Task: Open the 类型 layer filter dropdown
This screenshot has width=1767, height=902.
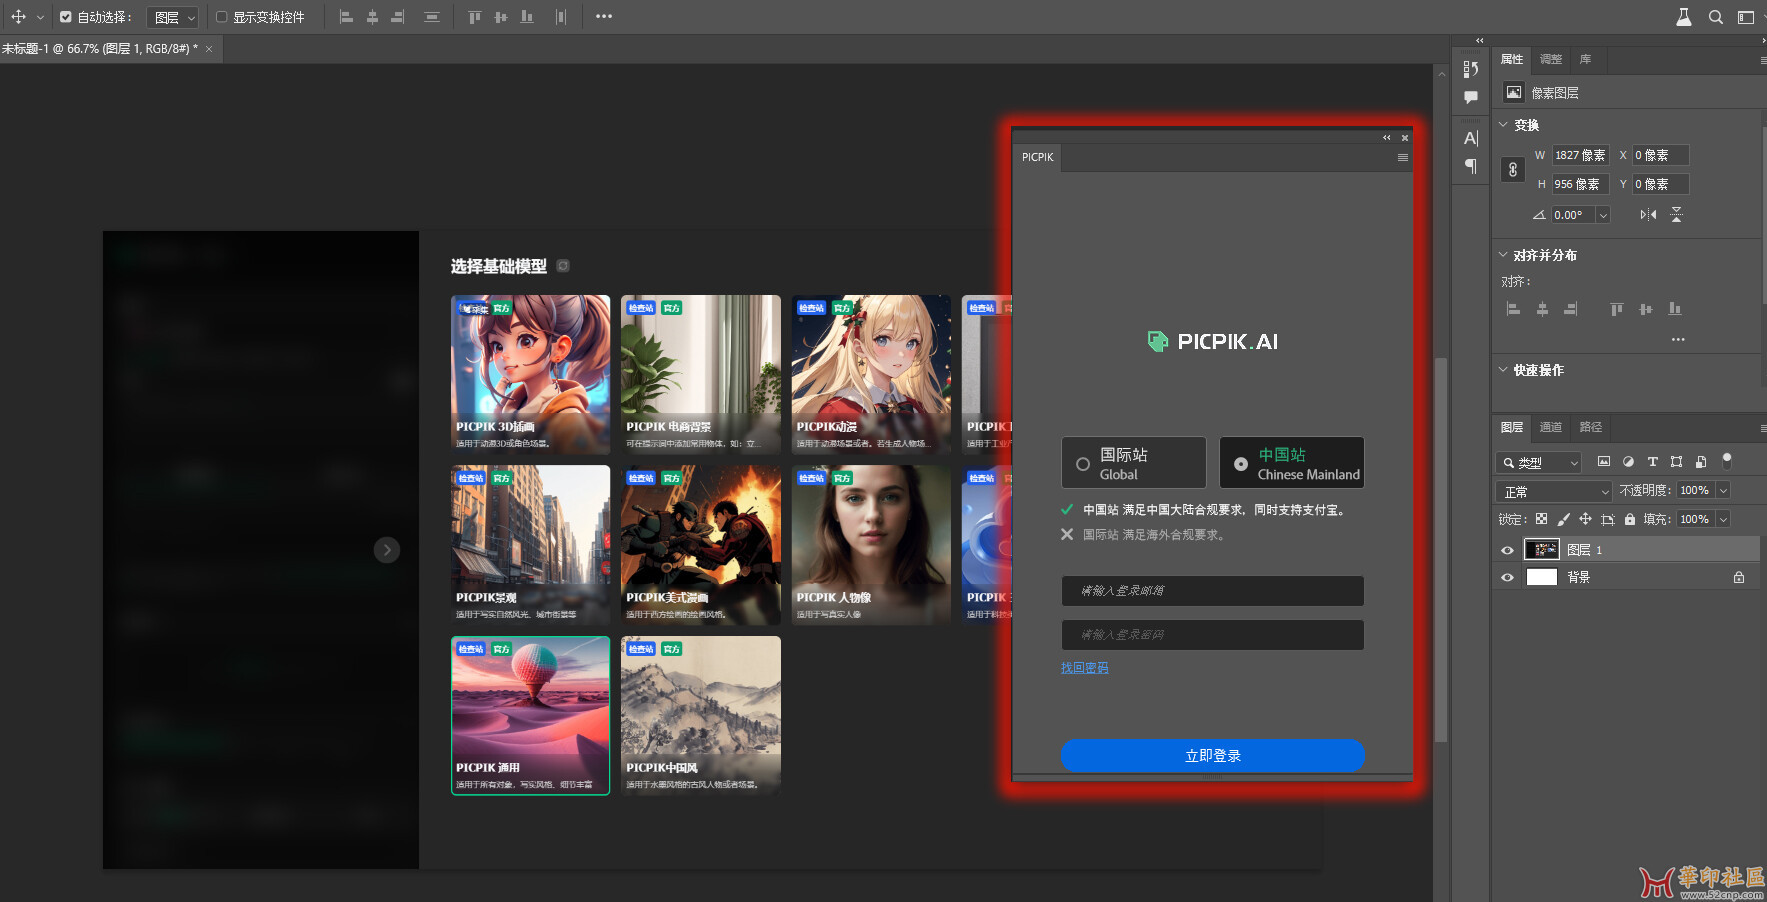Action: point(1539,463)
